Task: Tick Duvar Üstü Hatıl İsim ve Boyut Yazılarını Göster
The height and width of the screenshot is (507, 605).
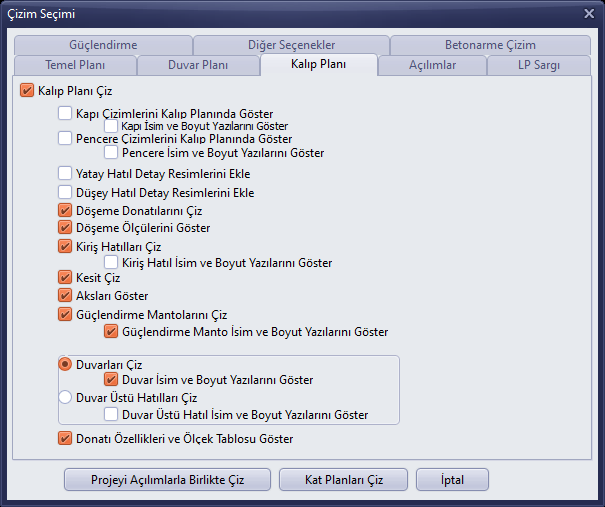Action: click(111, 414)
